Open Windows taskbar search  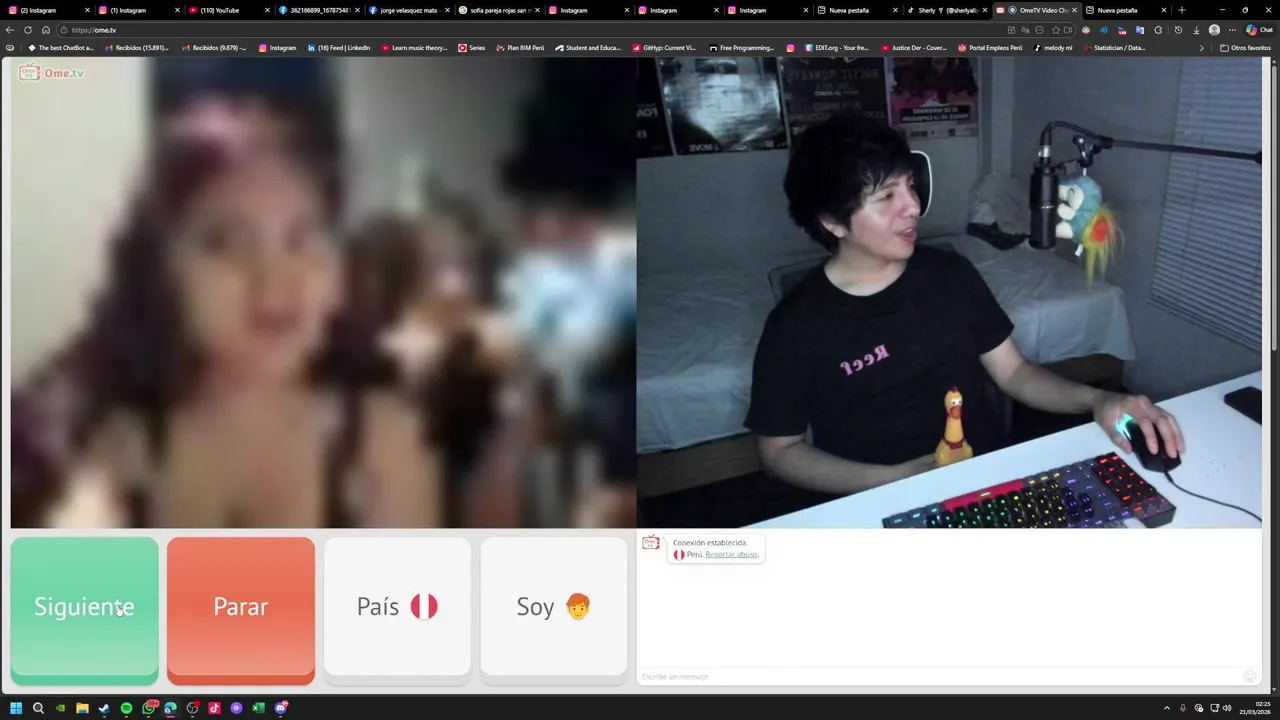click(x=38, y=708)
